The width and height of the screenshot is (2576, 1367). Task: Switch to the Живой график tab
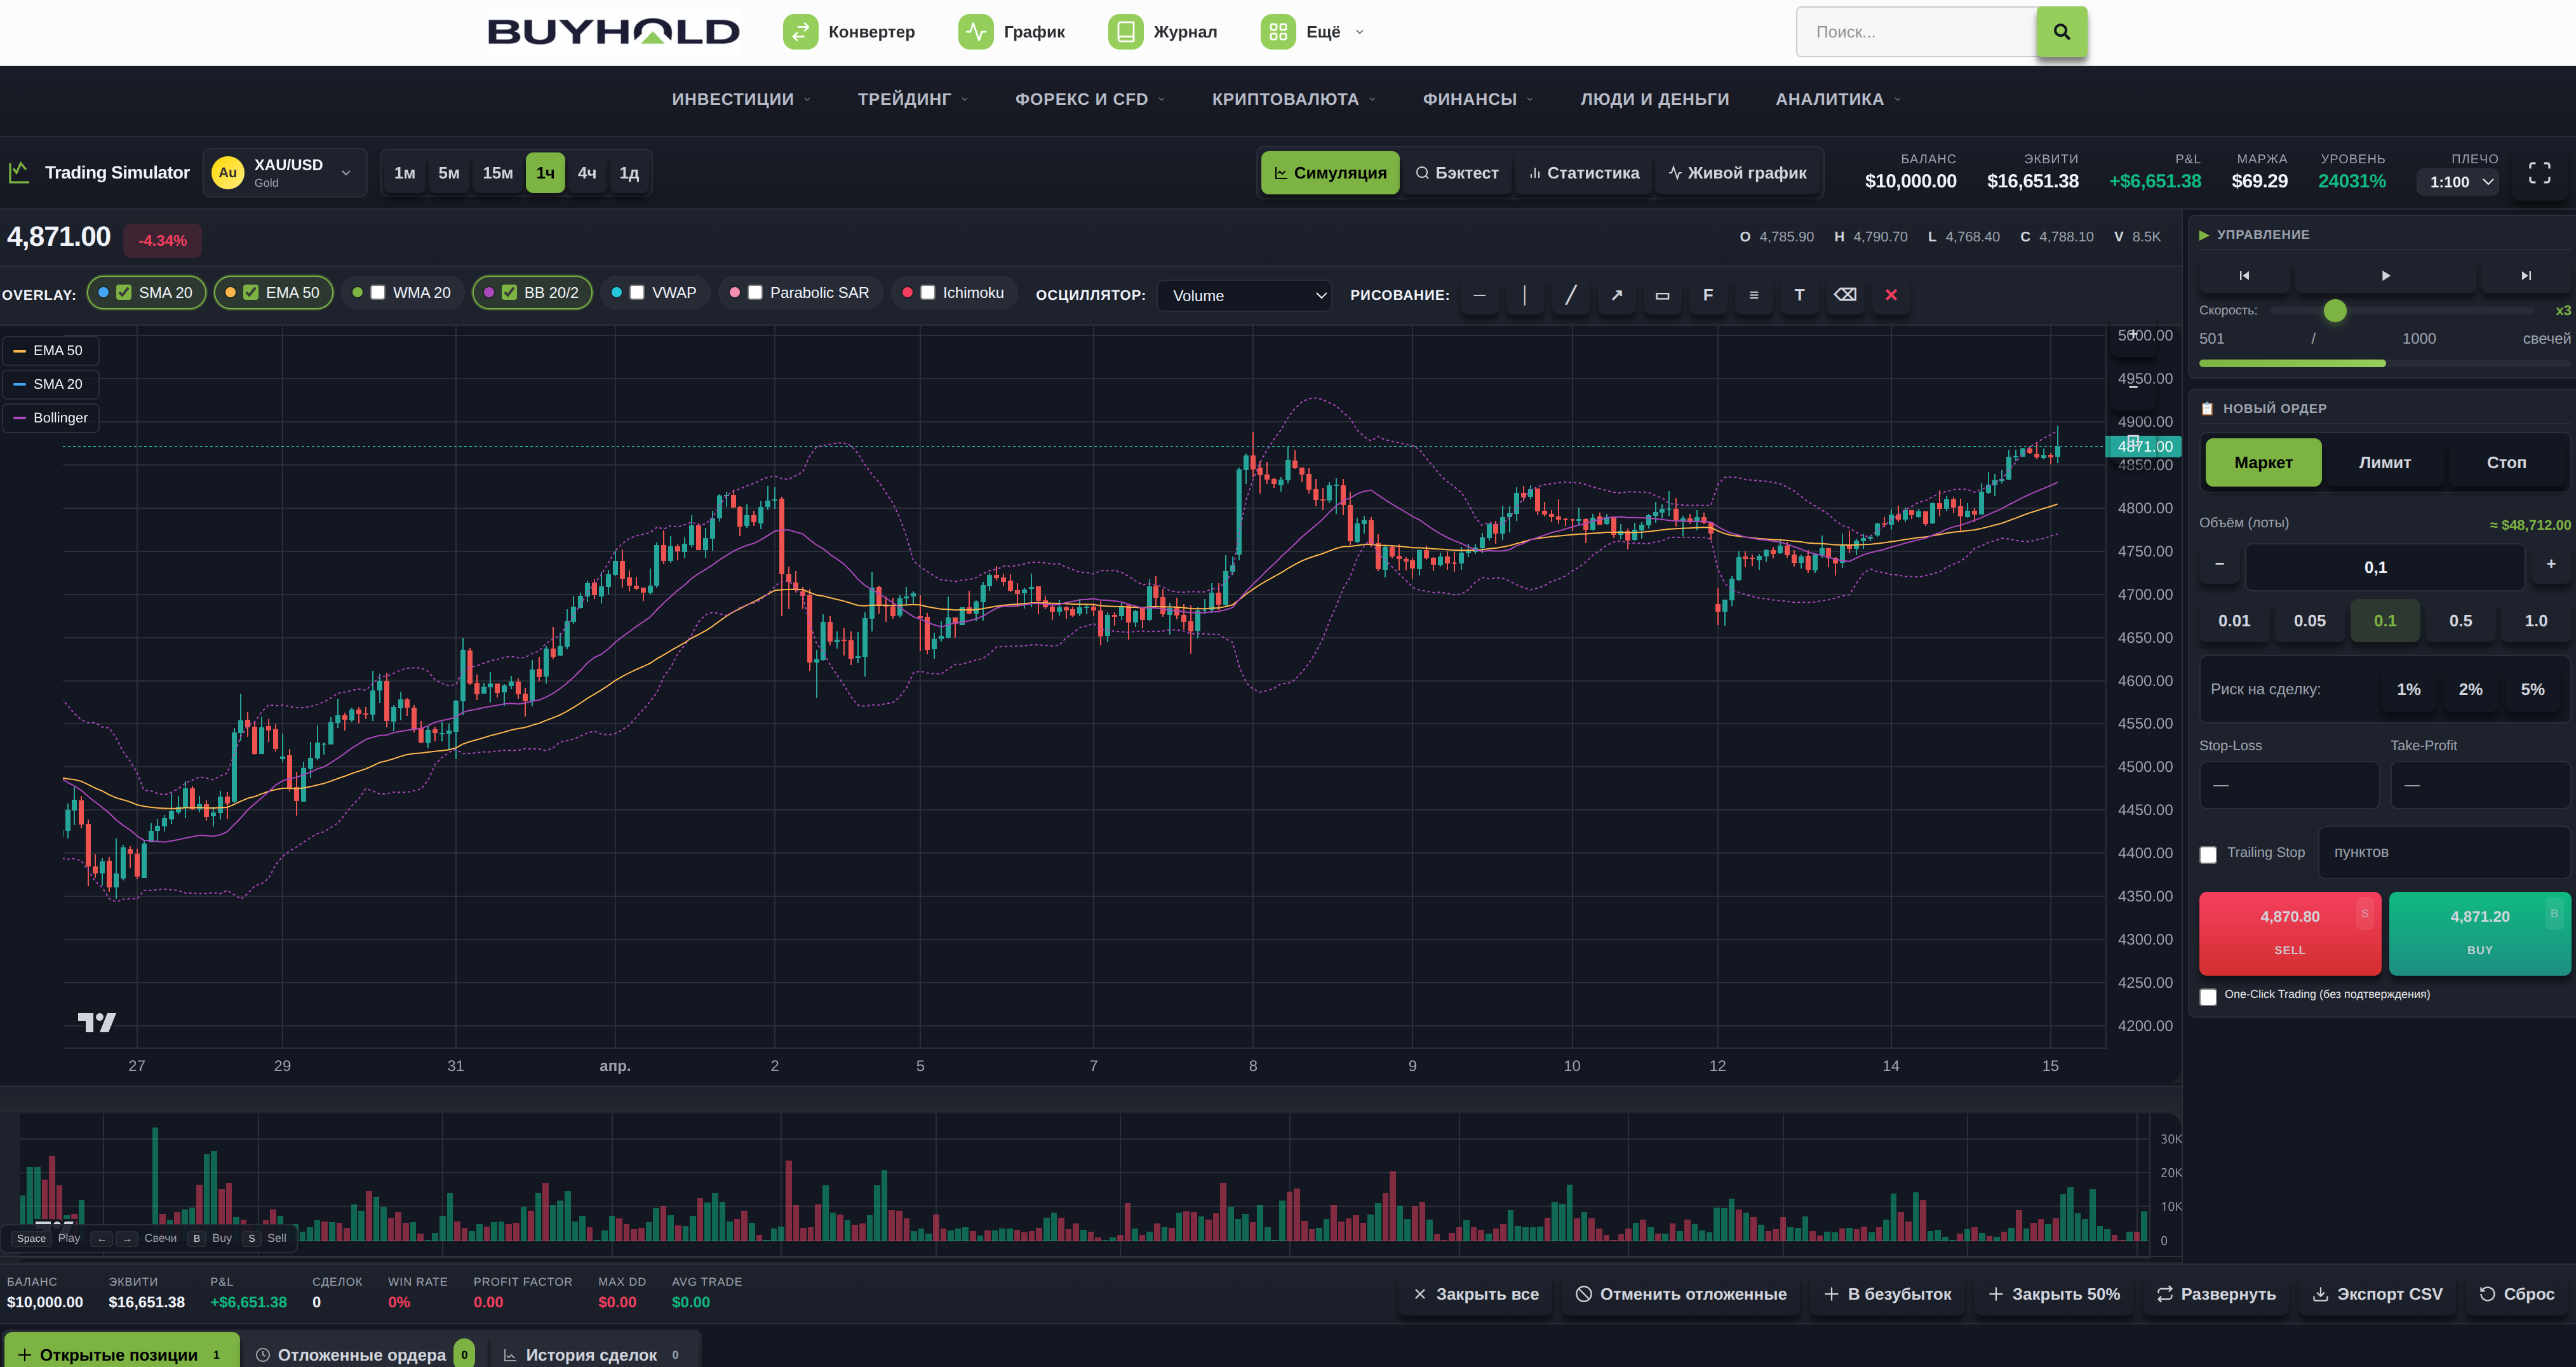coord(1738,173)
